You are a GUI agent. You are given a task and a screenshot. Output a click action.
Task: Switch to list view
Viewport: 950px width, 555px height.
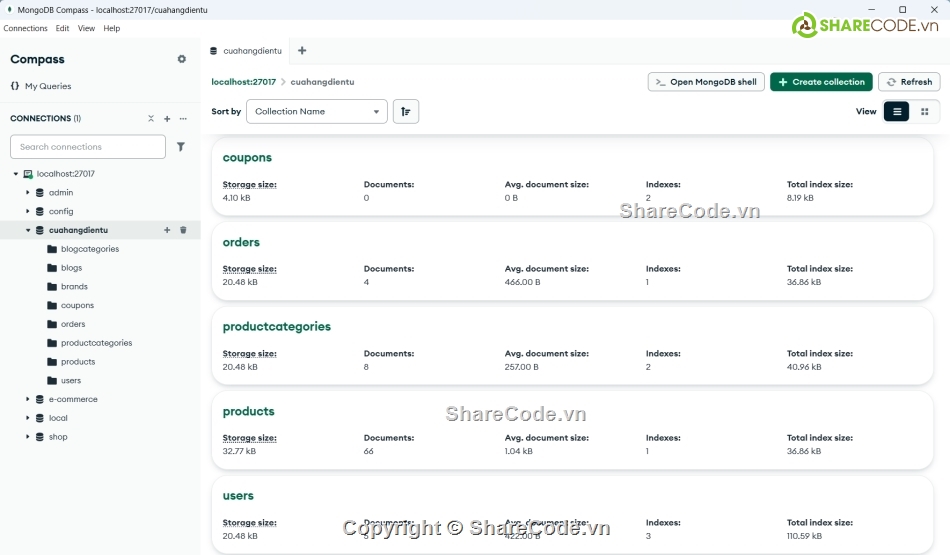click(897, 111)
